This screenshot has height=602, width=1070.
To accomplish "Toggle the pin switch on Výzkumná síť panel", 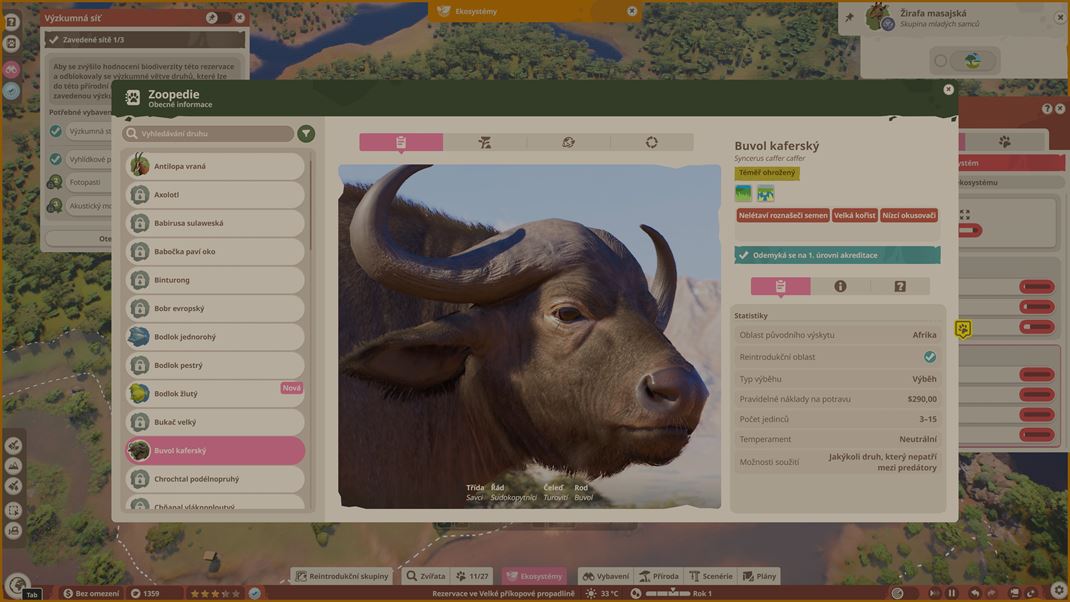I will tap(218, 18).
